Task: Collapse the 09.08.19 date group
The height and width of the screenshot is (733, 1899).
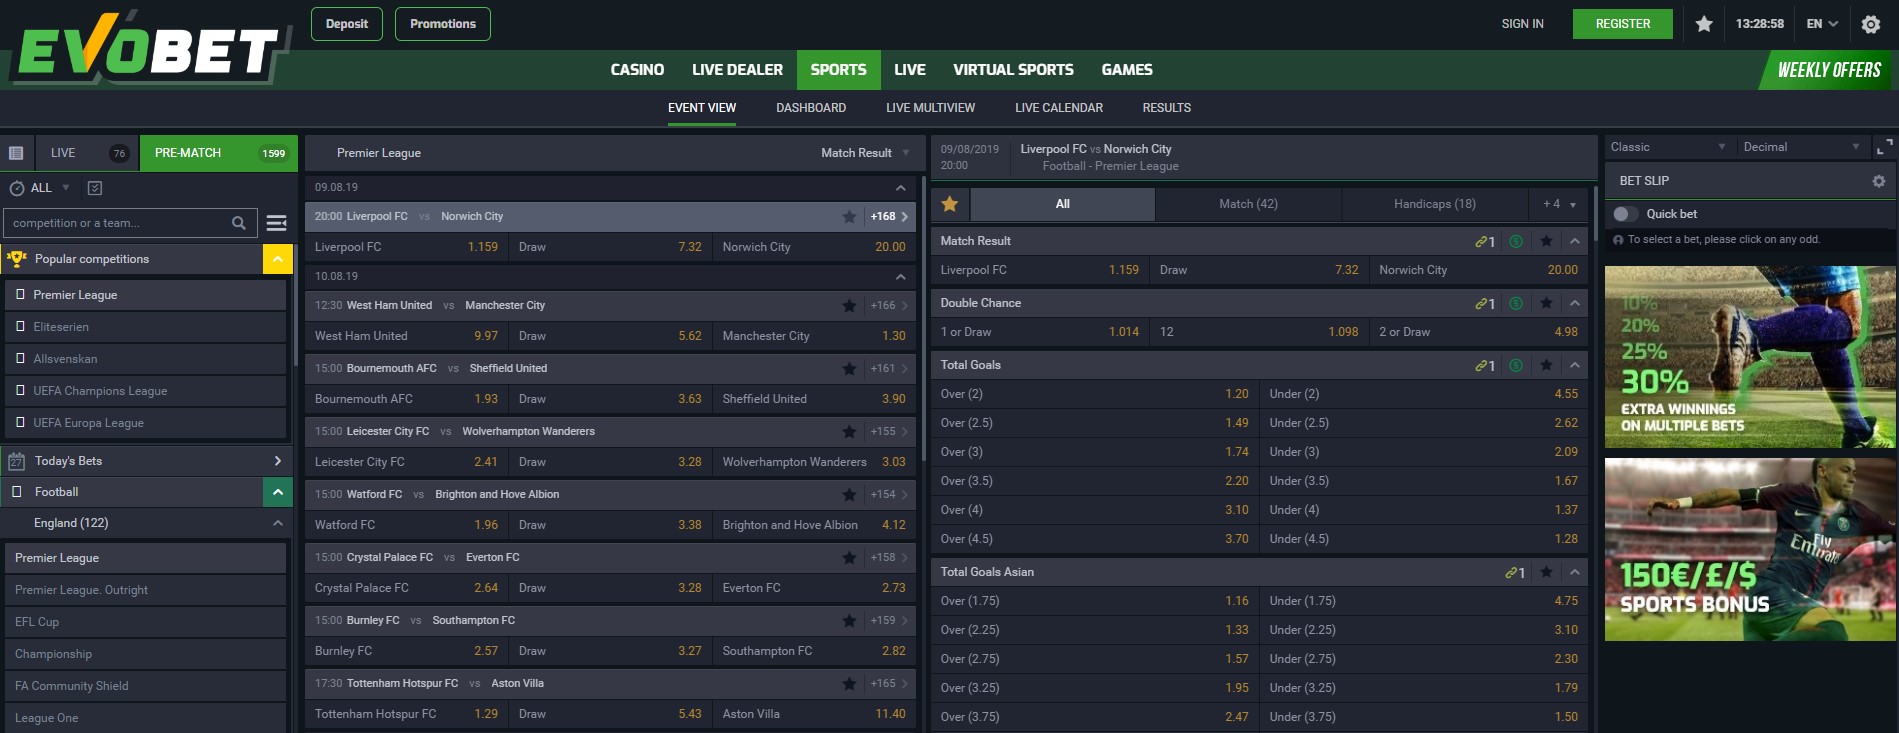Action: (x=900, y=188)
